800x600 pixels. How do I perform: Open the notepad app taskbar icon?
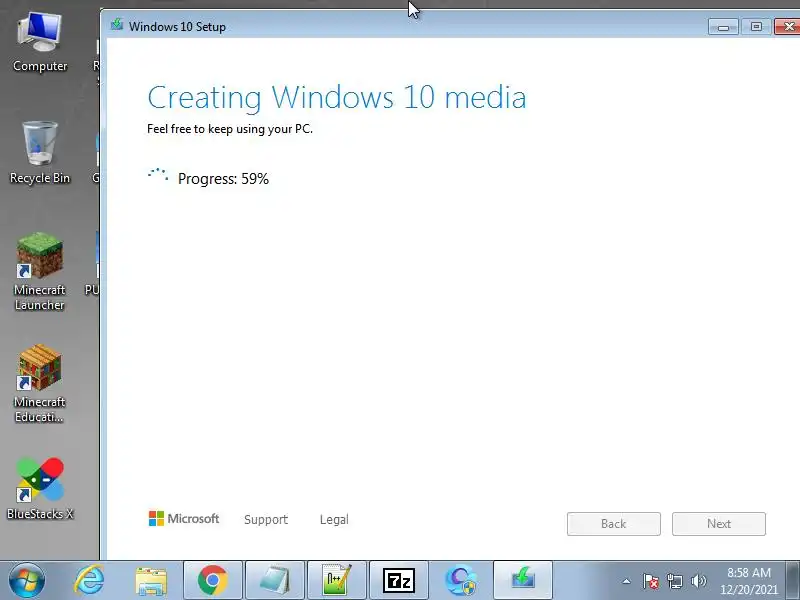(274, 580)
